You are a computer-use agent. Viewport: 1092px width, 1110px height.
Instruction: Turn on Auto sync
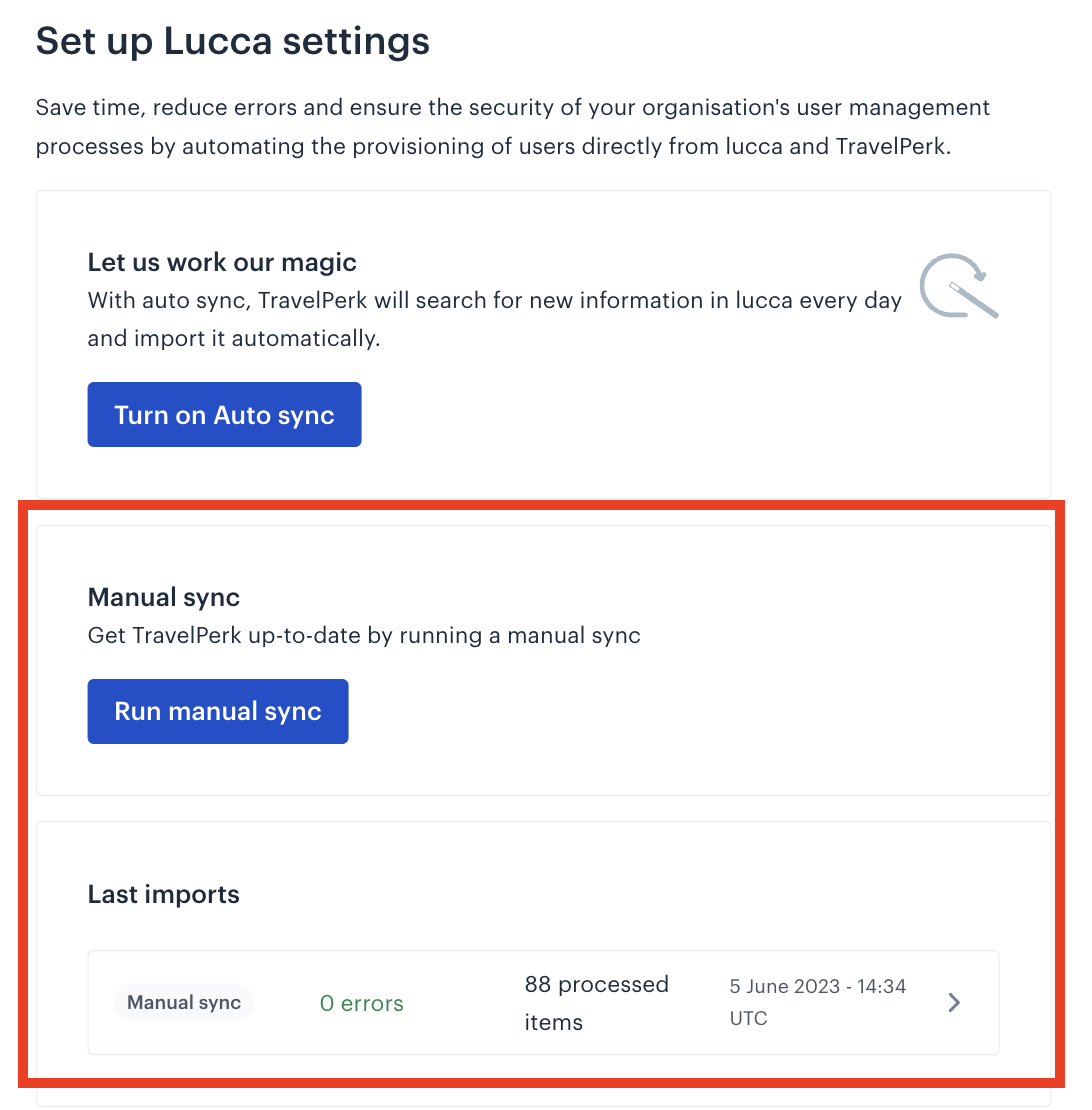coord(224,415)
